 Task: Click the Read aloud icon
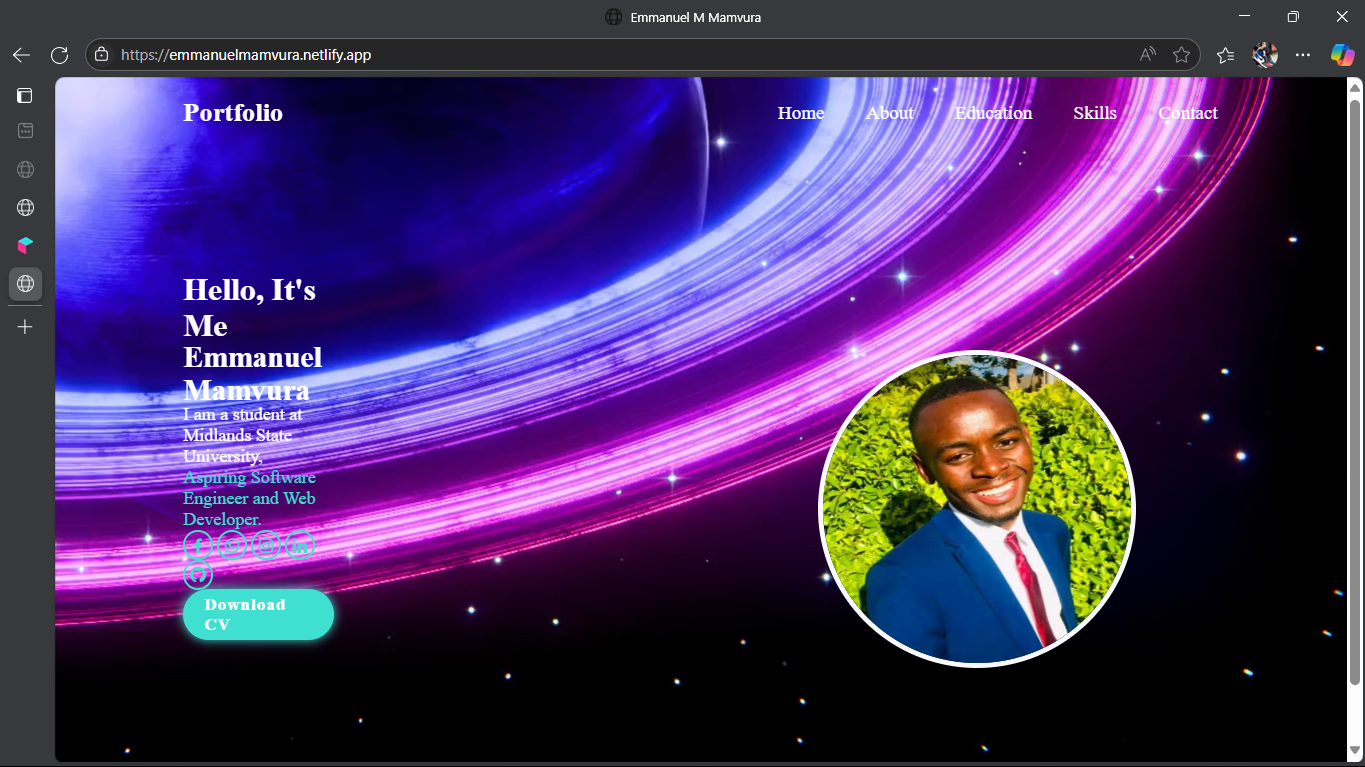(1148, 55)
